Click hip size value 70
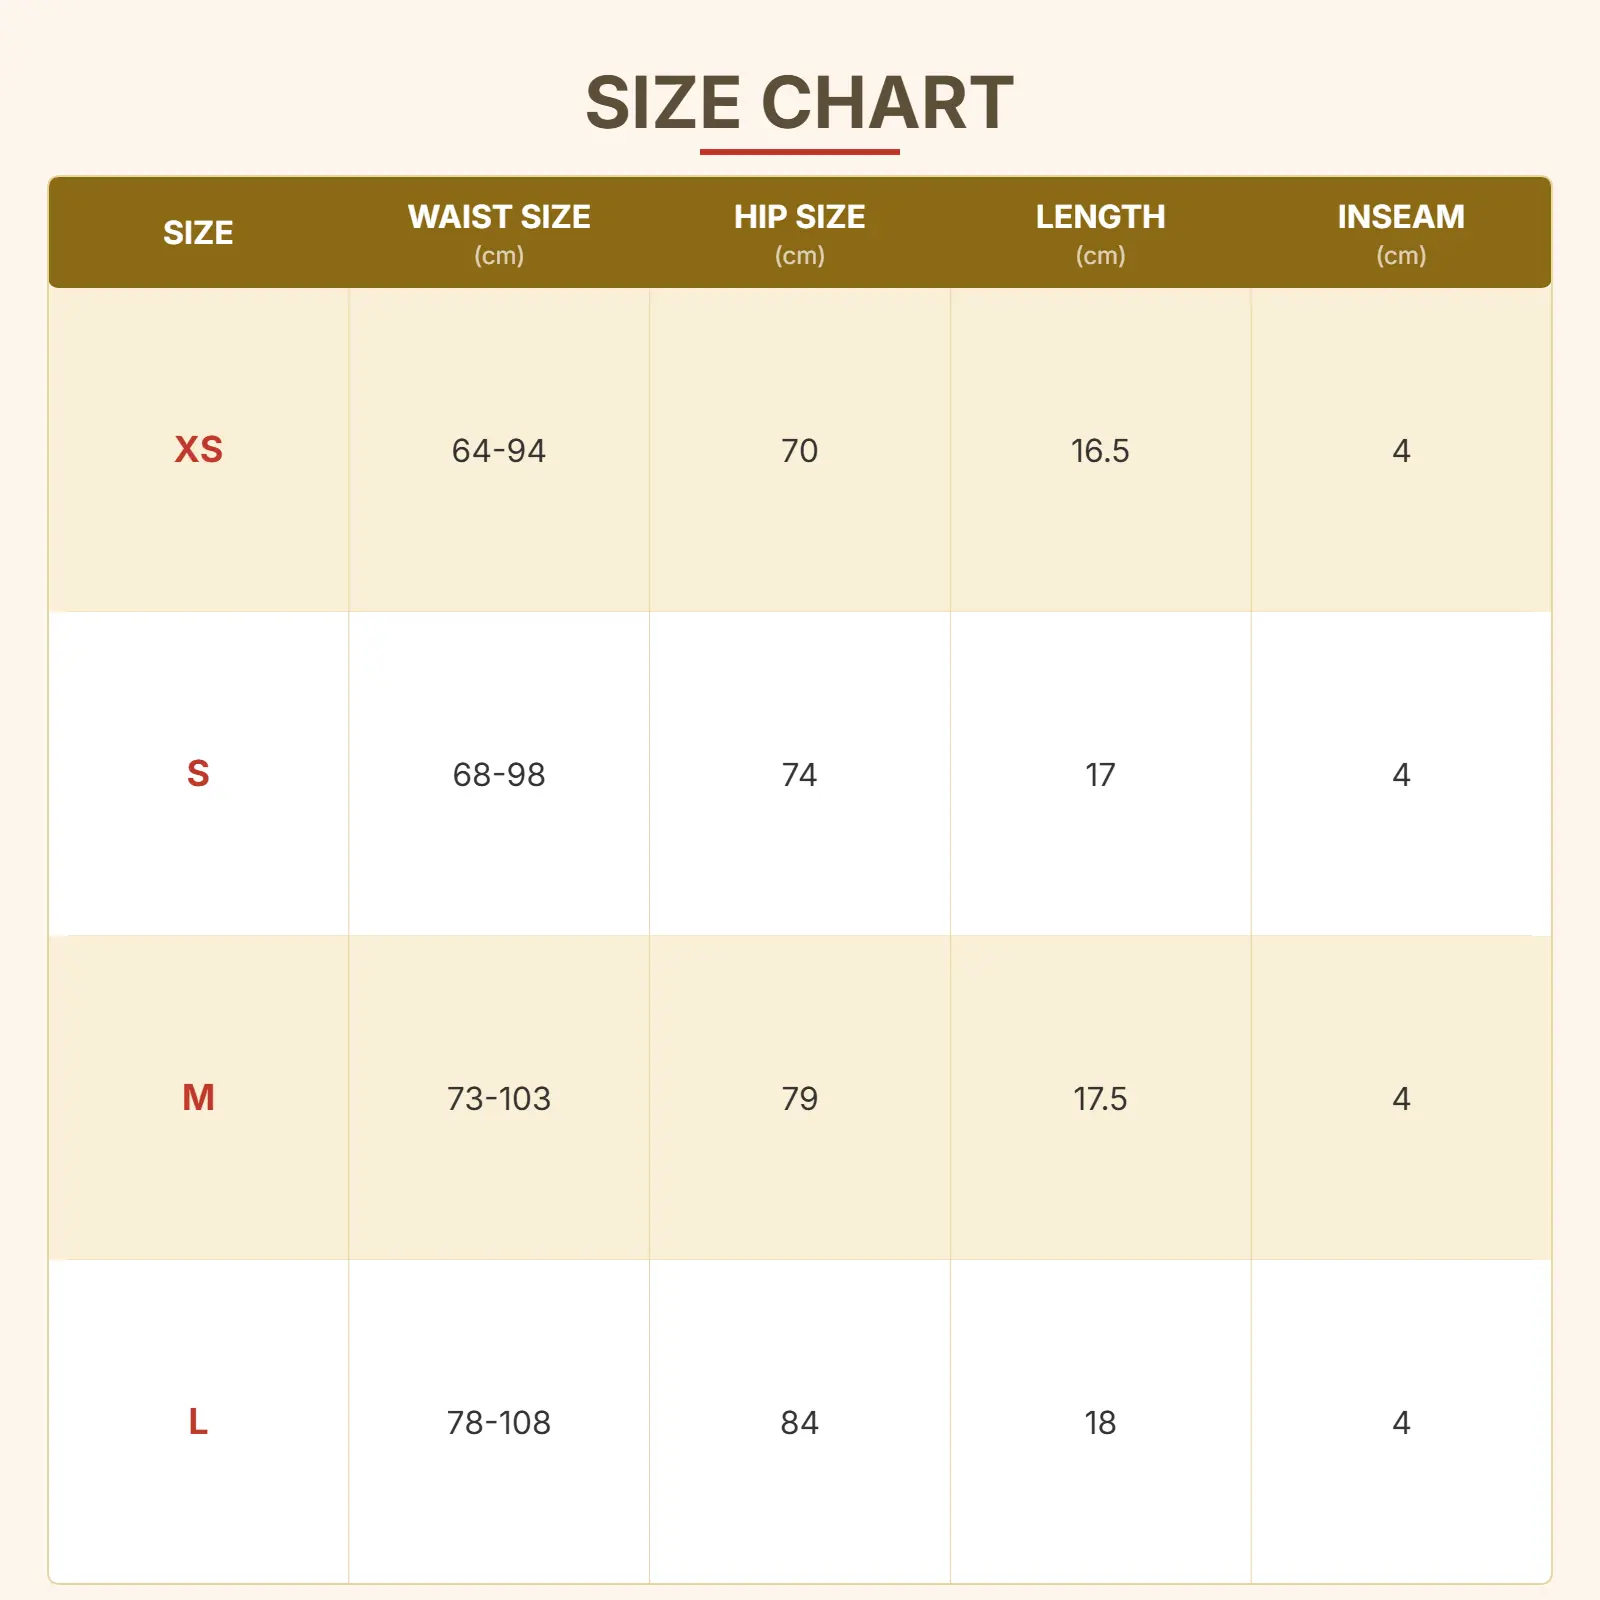The height and width of the screenshot is (1600, 1600). [x=799, y=451]
